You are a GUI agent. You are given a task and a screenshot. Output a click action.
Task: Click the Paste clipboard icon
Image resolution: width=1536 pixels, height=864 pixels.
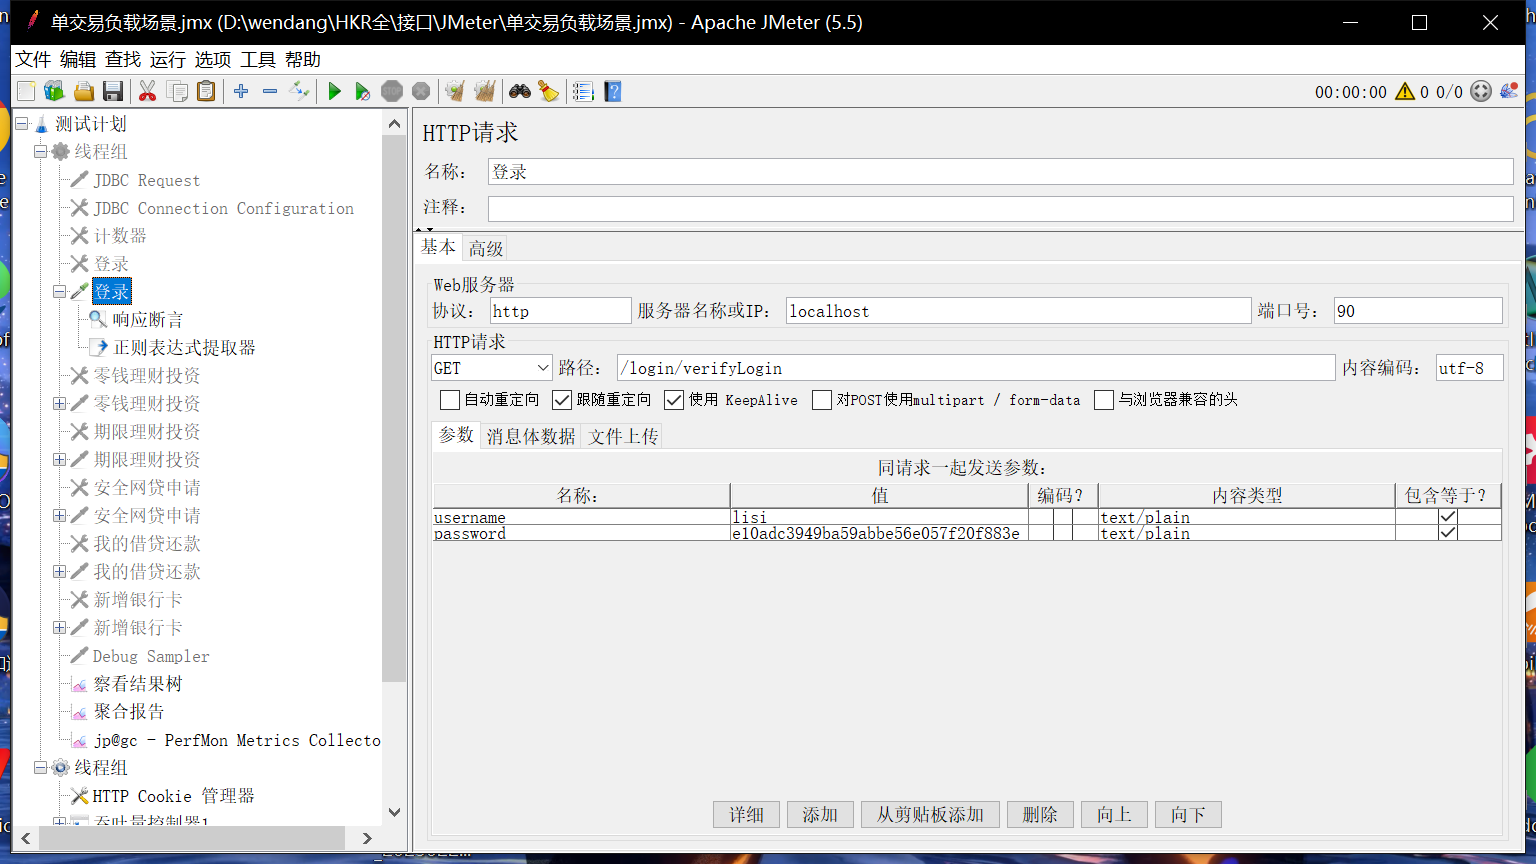[206, 92]
